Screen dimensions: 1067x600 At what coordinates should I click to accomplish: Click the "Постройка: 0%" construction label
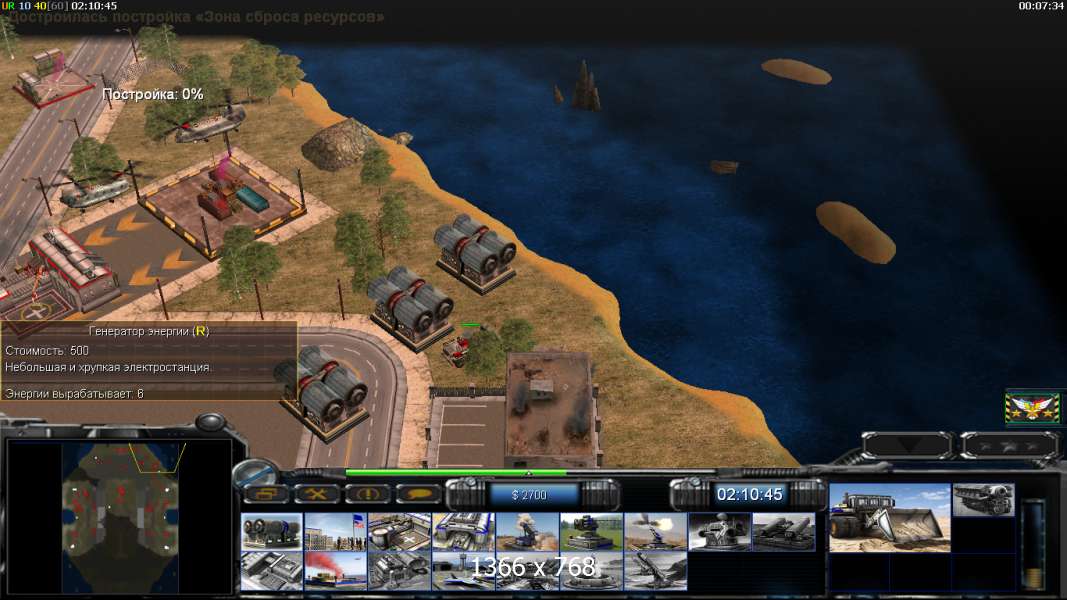[152, 94]
